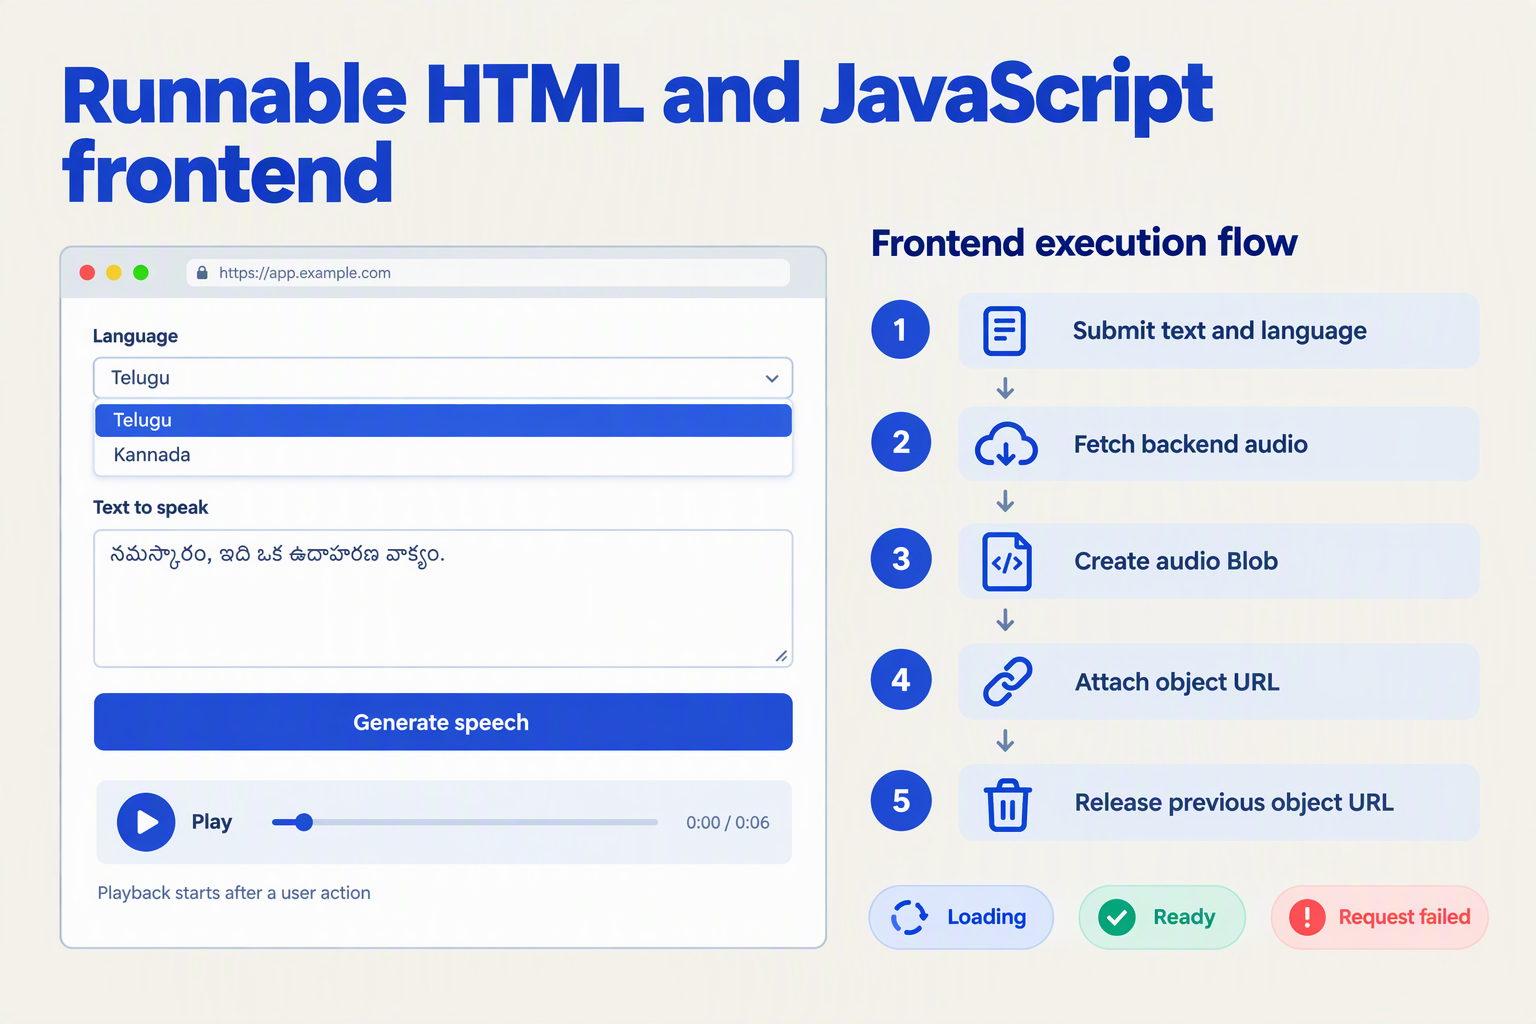
Task: Click the audio seek slider thumb
Action: click(x=304, y=822)
